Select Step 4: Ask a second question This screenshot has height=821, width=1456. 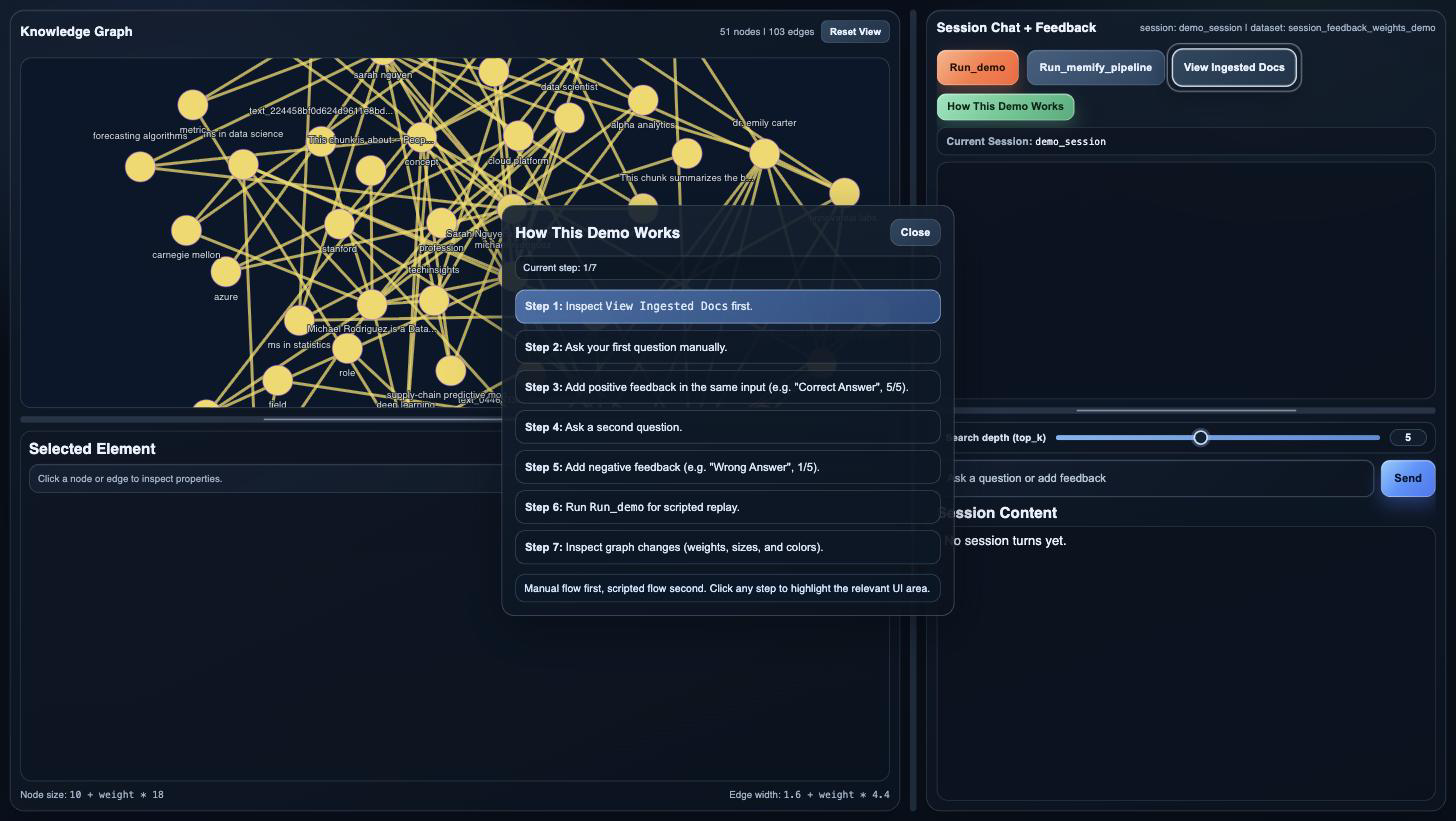click(728, 427)
